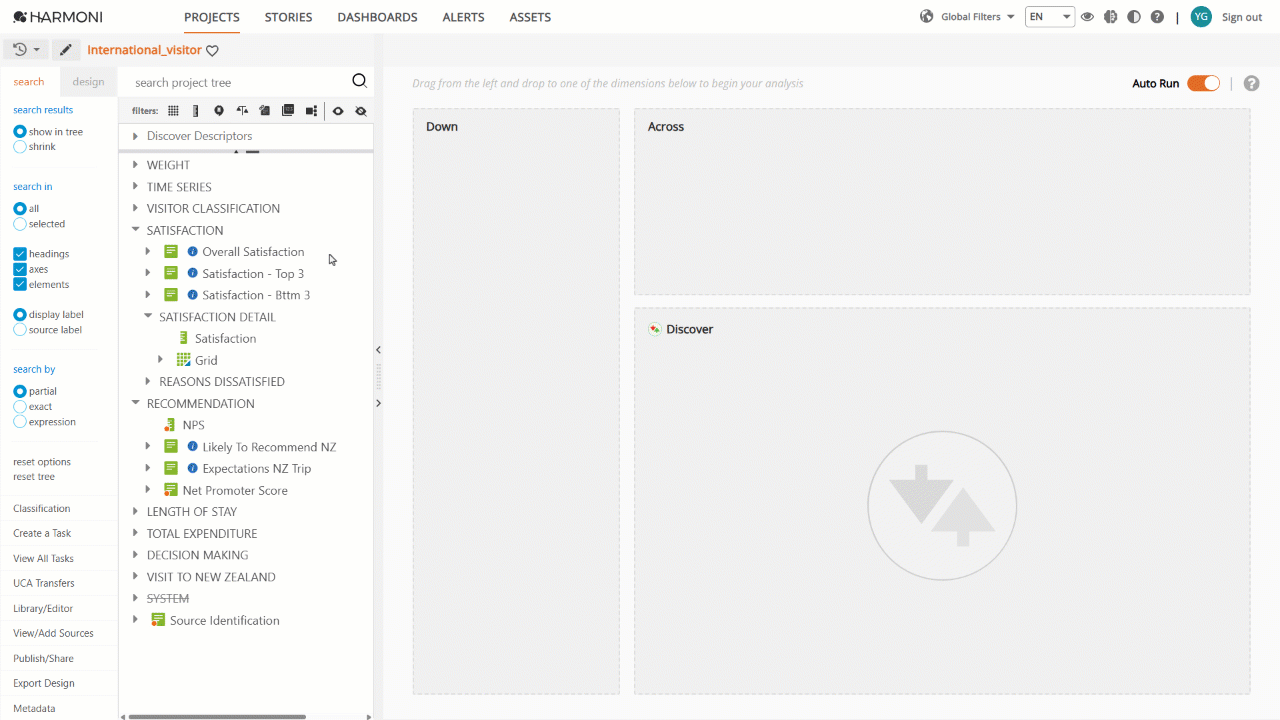1280x720 pixels.
Task: Open help via top bar question mark
Action: (1157, 17)
